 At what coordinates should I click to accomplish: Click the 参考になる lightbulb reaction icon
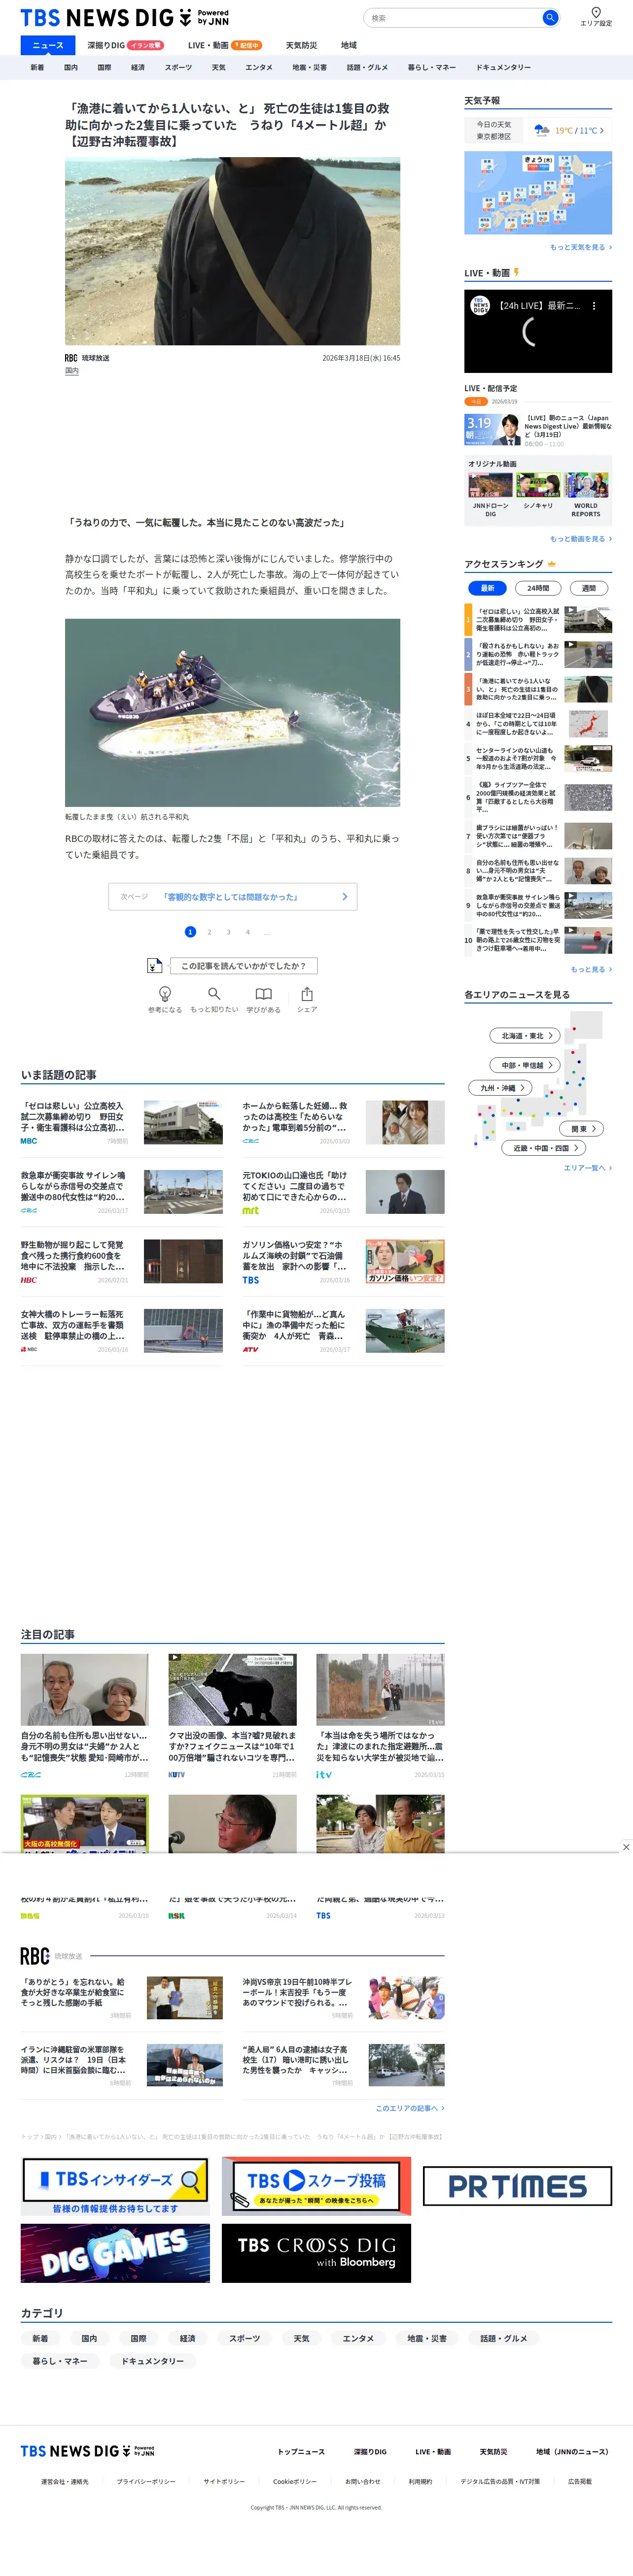165,994
